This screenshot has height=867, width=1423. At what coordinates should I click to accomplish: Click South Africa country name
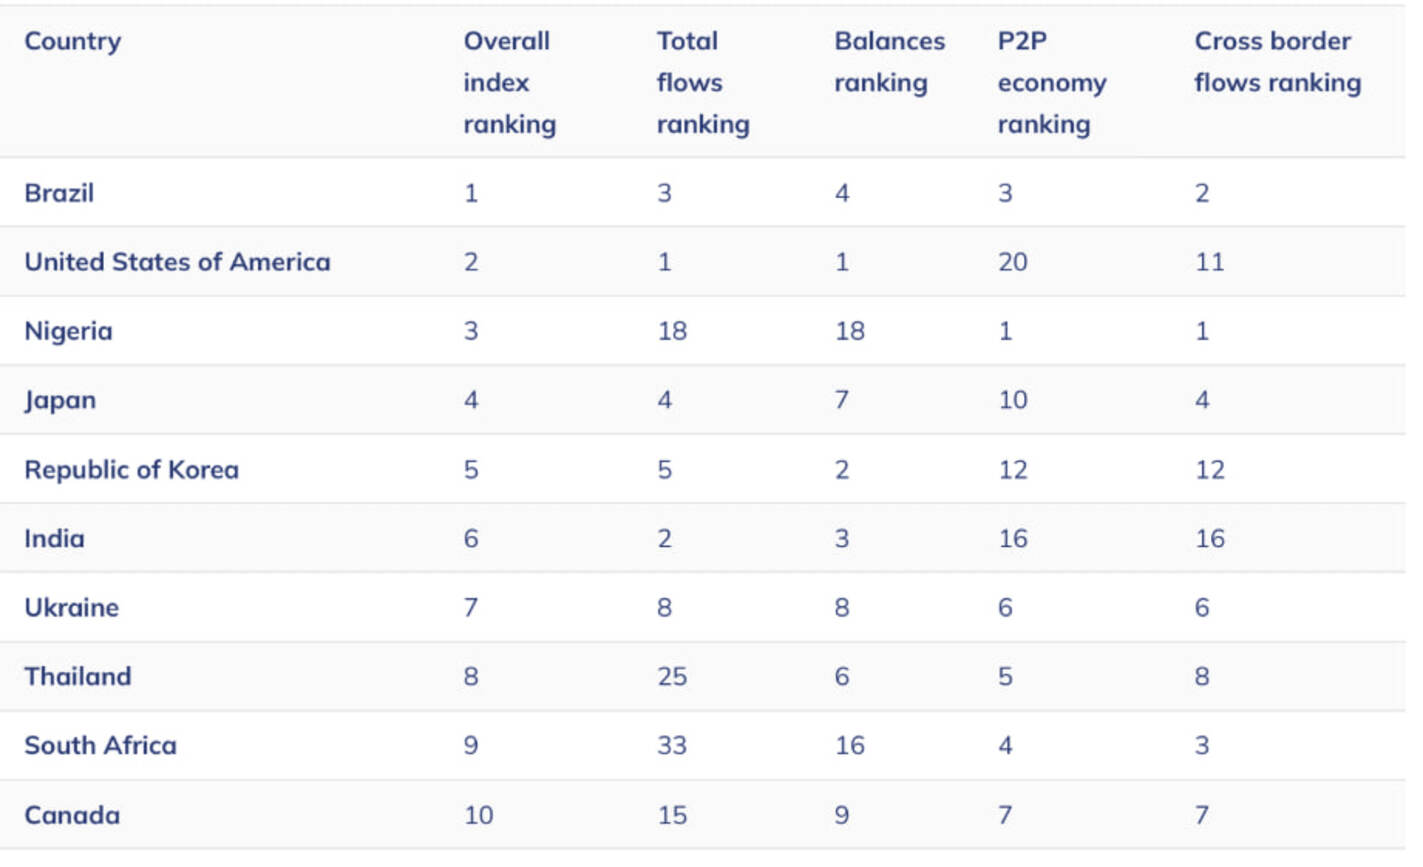(100, 746)
